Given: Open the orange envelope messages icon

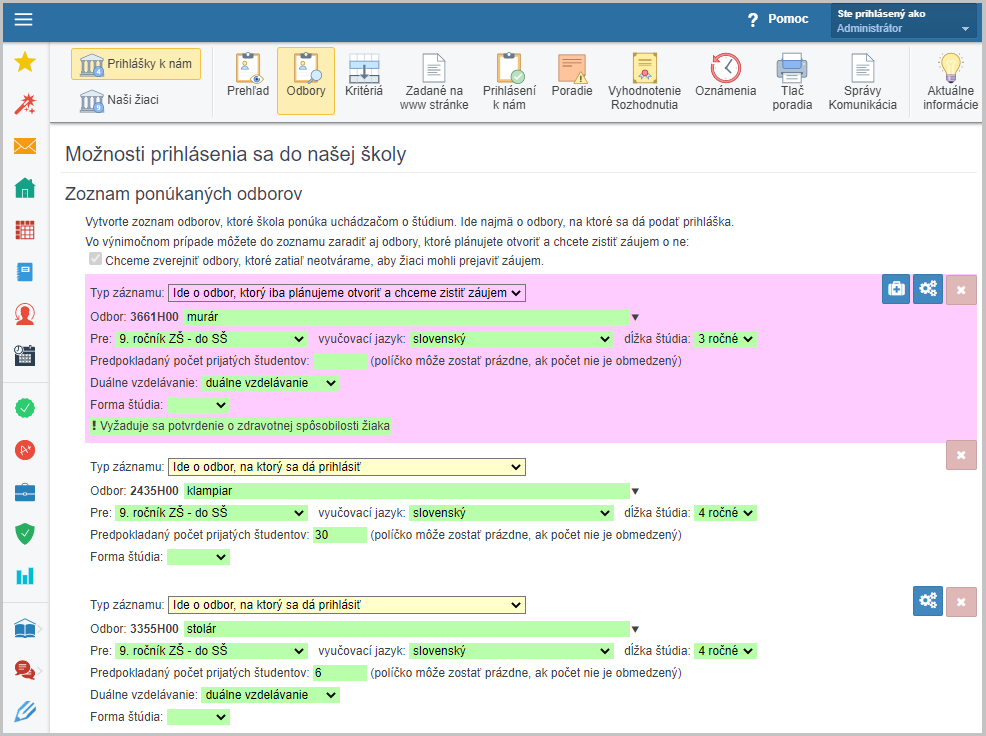Looking at the screenshot, I should click(25, 146).
